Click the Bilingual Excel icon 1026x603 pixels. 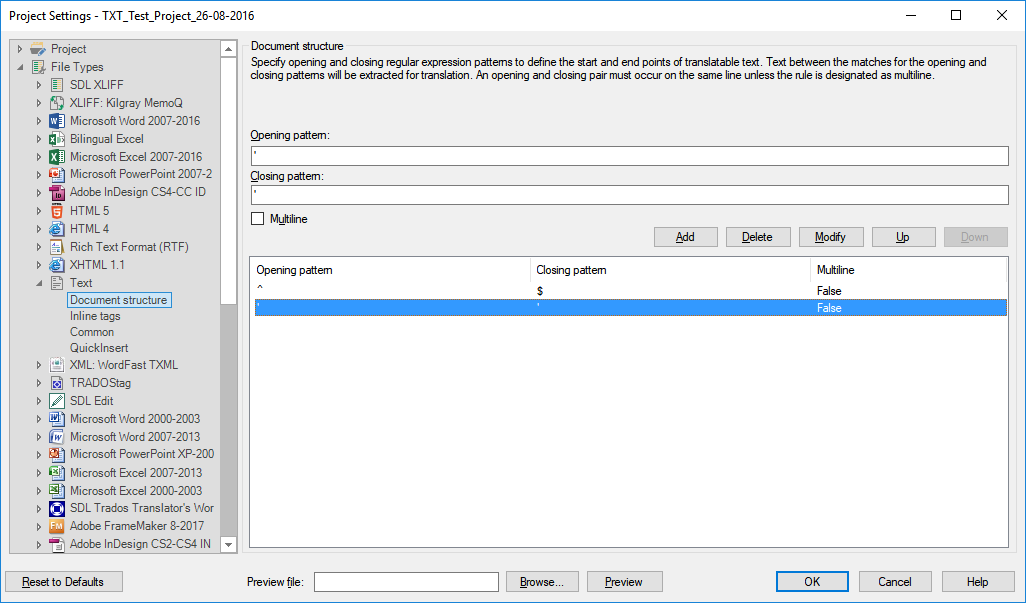57,139
